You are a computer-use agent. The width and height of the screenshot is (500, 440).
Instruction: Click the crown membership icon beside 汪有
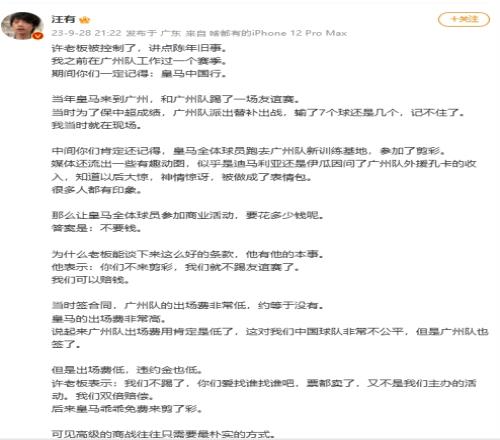[x=85, y=20]
